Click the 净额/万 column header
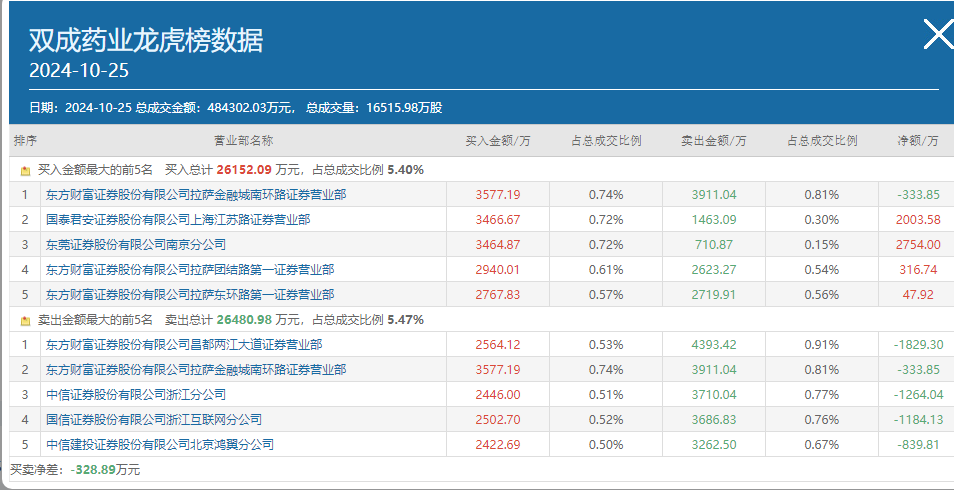954x490 pixels. point(918,141)
